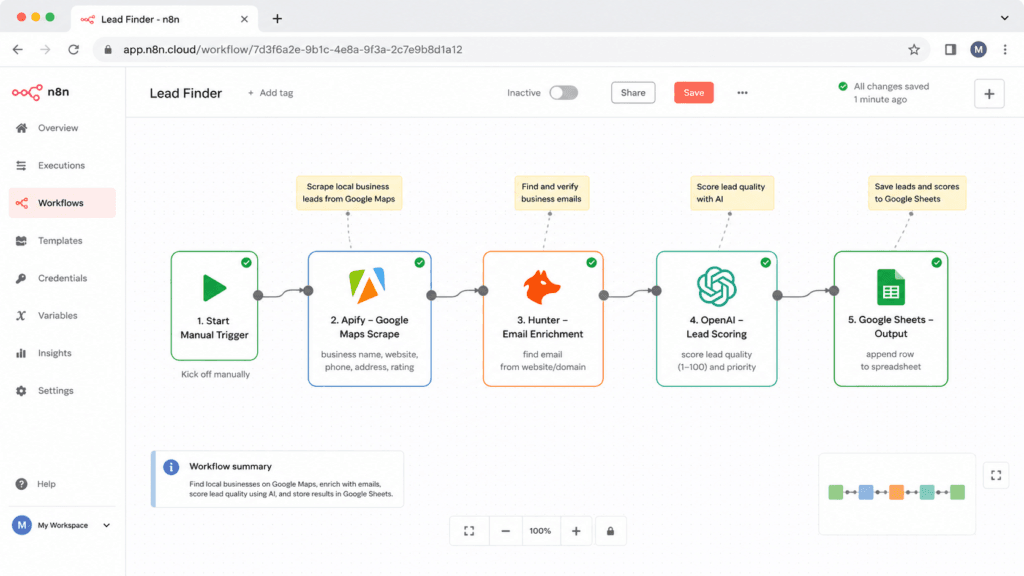
Task: Click the 'Workflow summary' heading
Action: coord(231,466)
